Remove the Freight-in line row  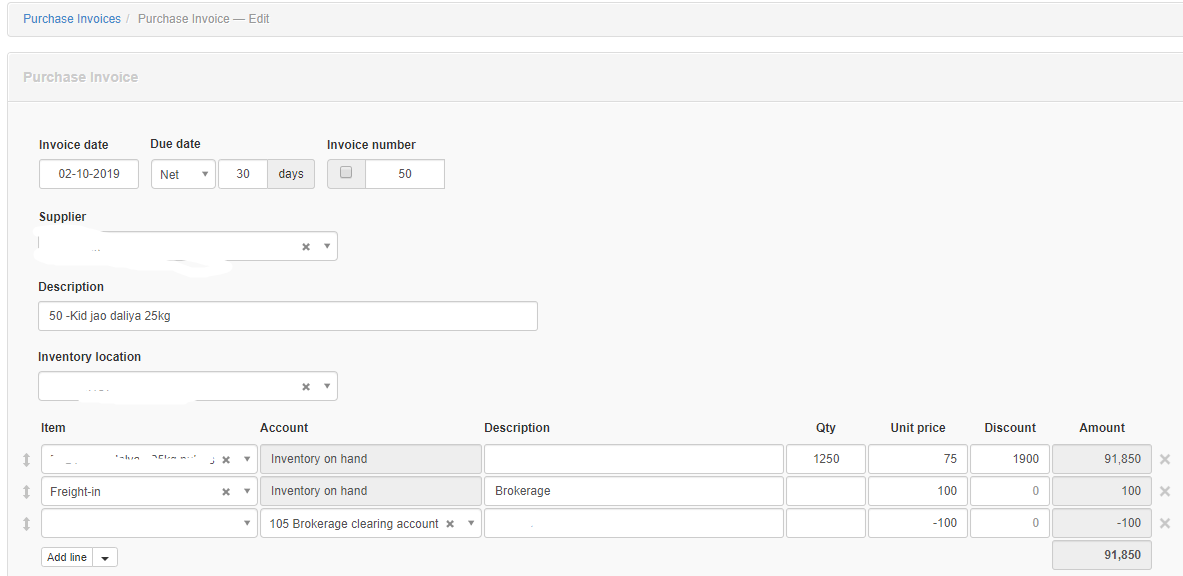pos(1165,491)
